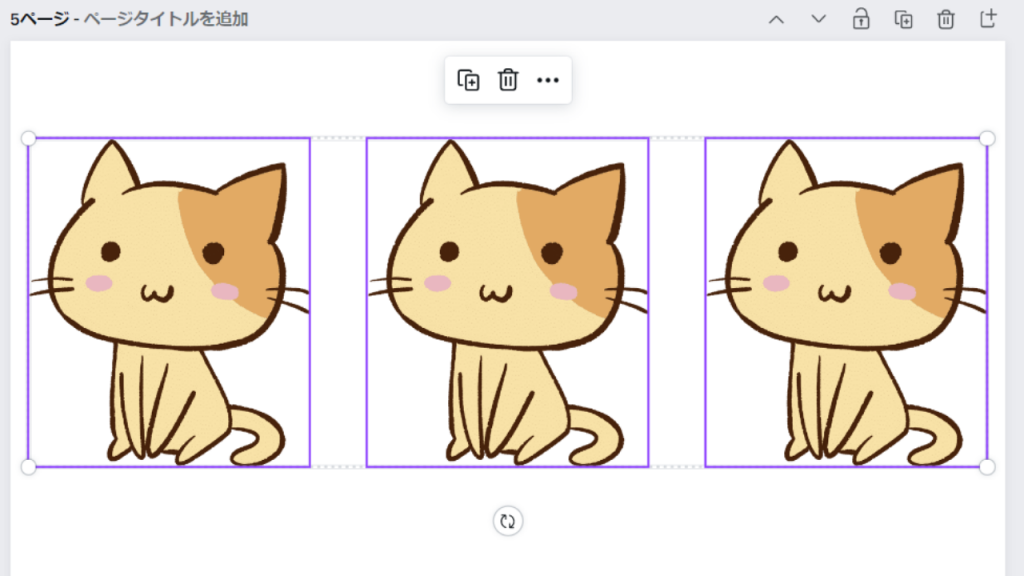The width and height of the screenshot is (1024, 576).
Task: Delete selection via floating toolbar trash
Action: [508, 80]
